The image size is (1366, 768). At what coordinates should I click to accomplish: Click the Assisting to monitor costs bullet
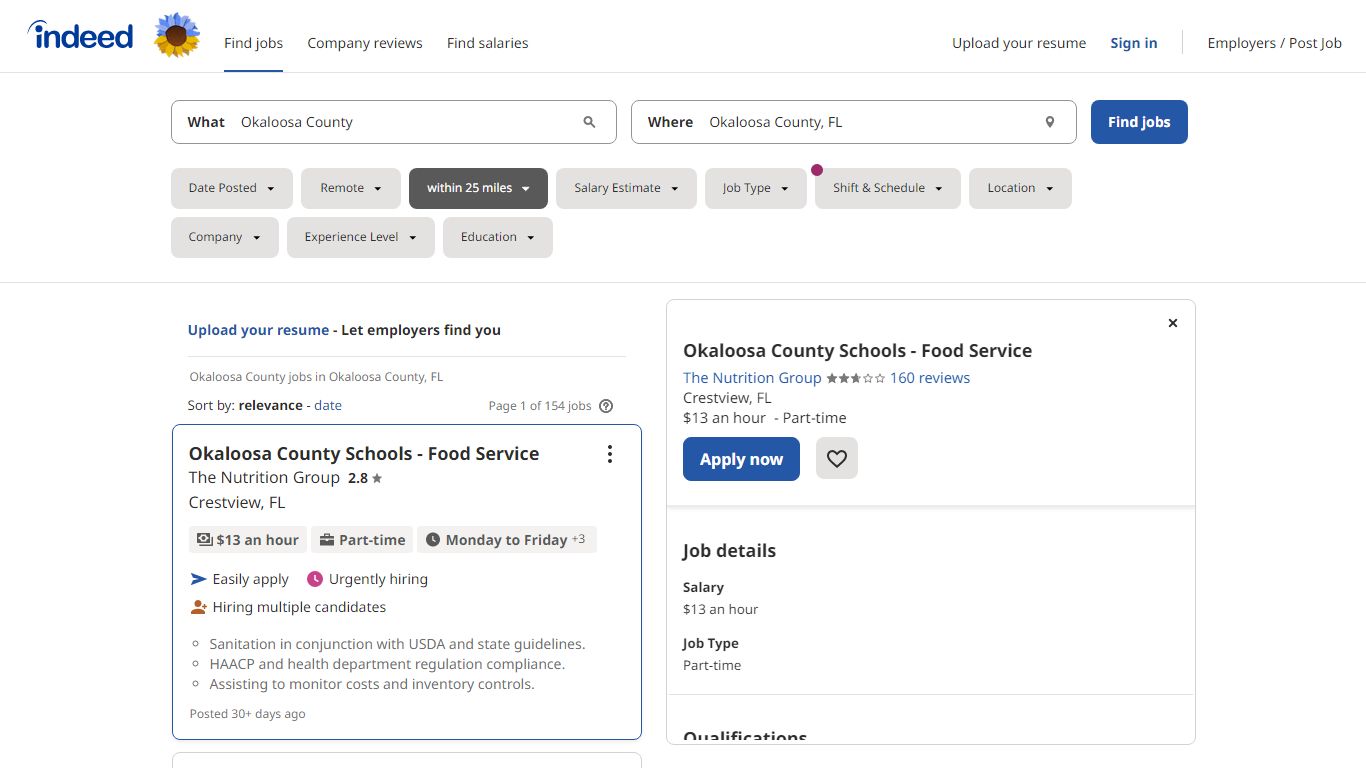pos(372,684)
